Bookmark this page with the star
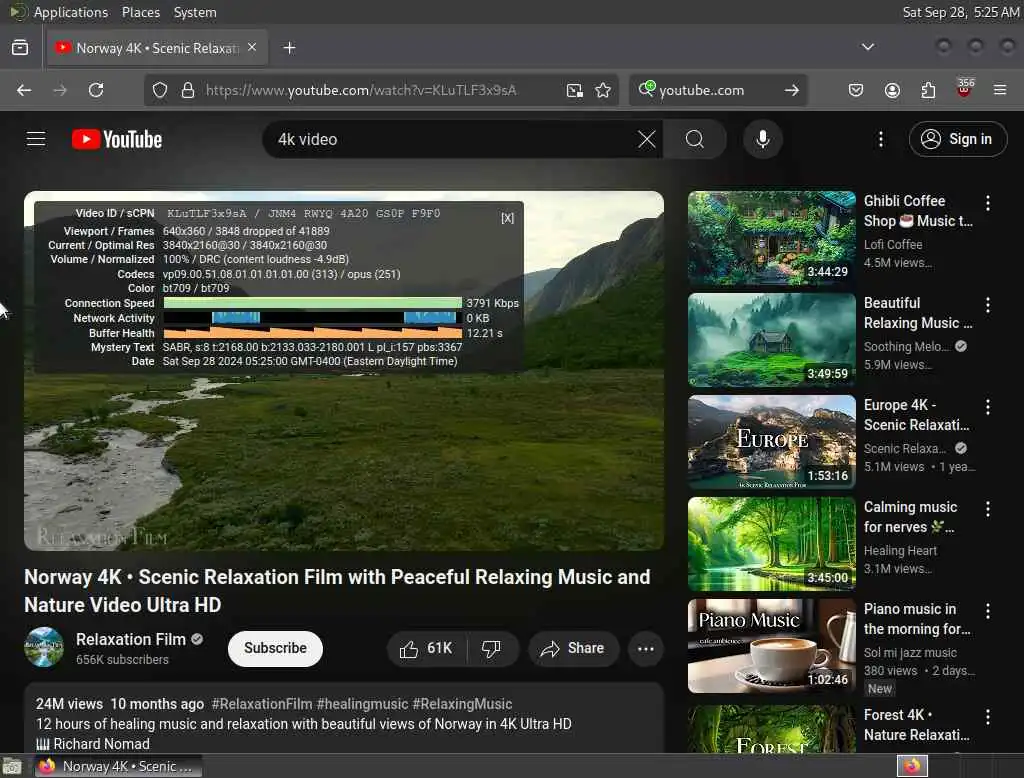 [x=603, y=90]
